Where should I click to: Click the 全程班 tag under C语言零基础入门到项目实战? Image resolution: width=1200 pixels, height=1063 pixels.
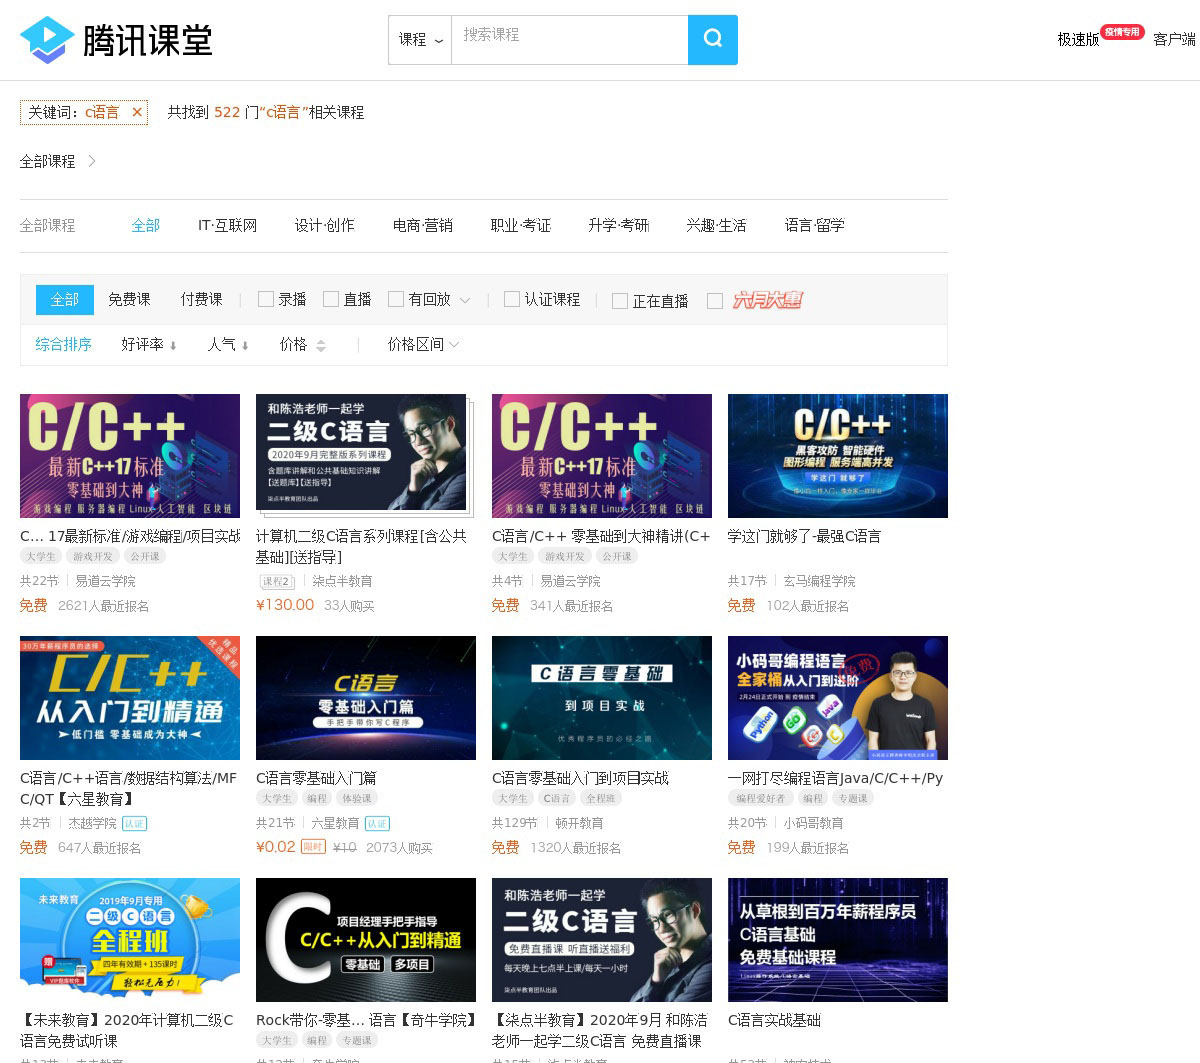click(601, 798)
